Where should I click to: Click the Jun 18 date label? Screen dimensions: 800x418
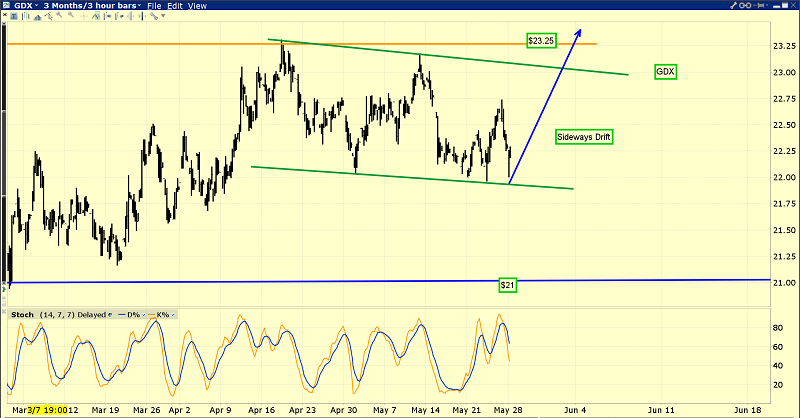pos(747,410)
